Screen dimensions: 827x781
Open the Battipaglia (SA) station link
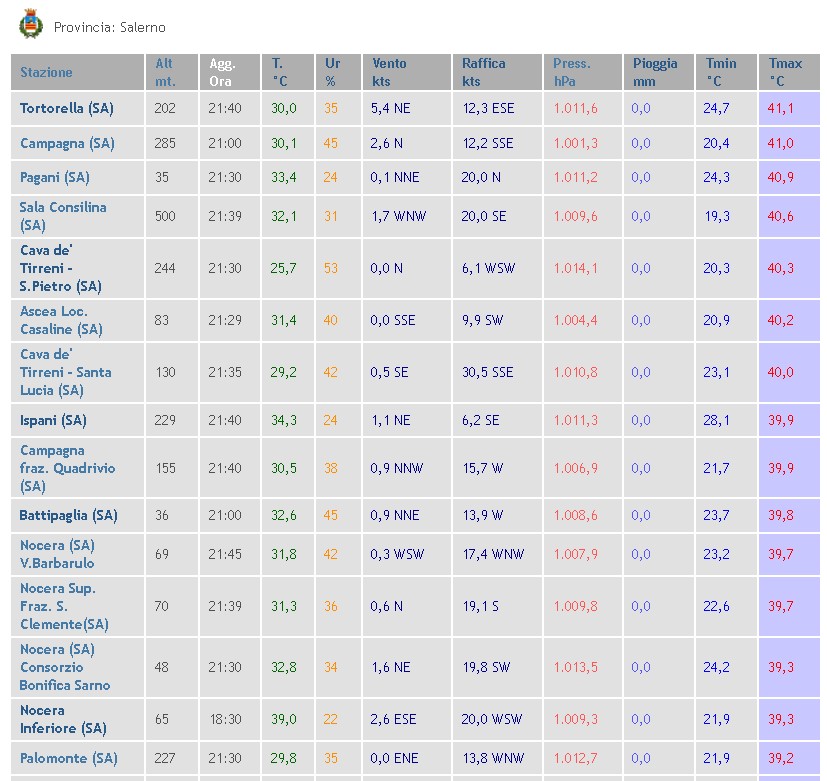(x=68, y=515)
